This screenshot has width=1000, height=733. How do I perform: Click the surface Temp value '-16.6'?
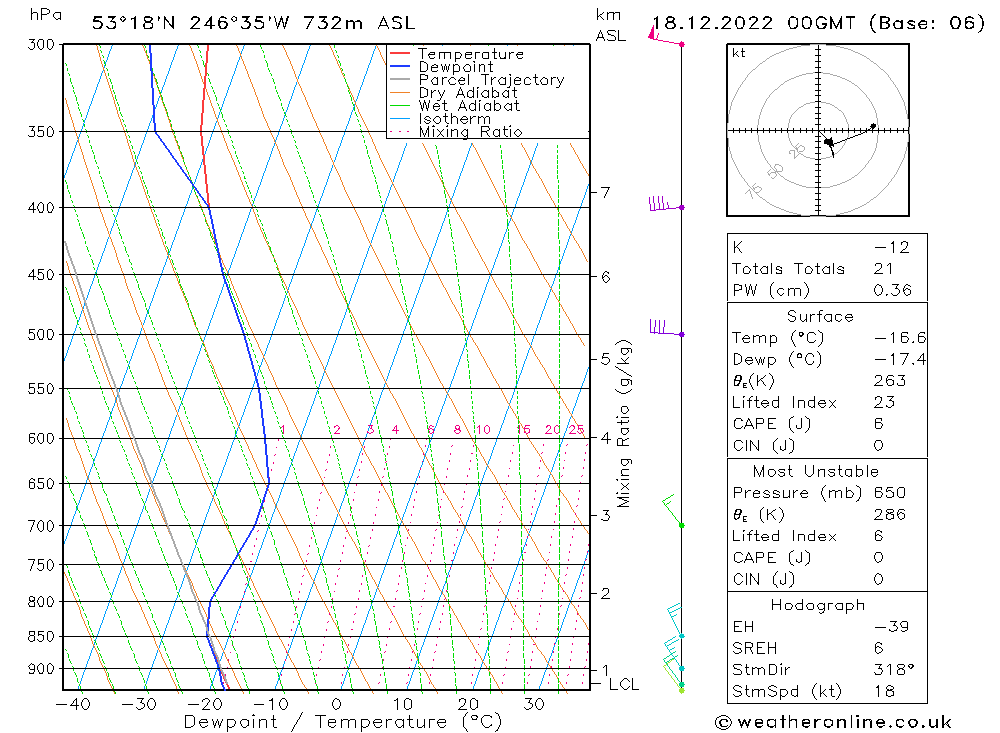[x=900, y=338]
